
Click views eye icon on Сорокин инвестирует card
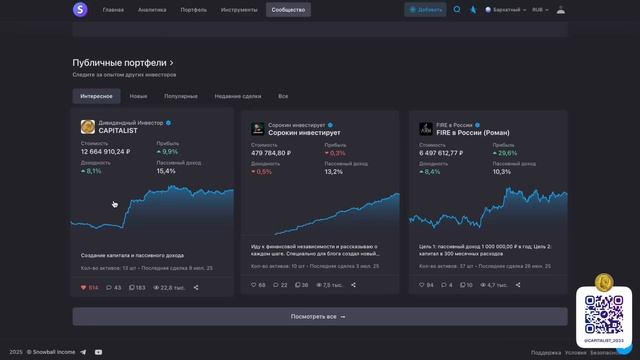[319, 285]
